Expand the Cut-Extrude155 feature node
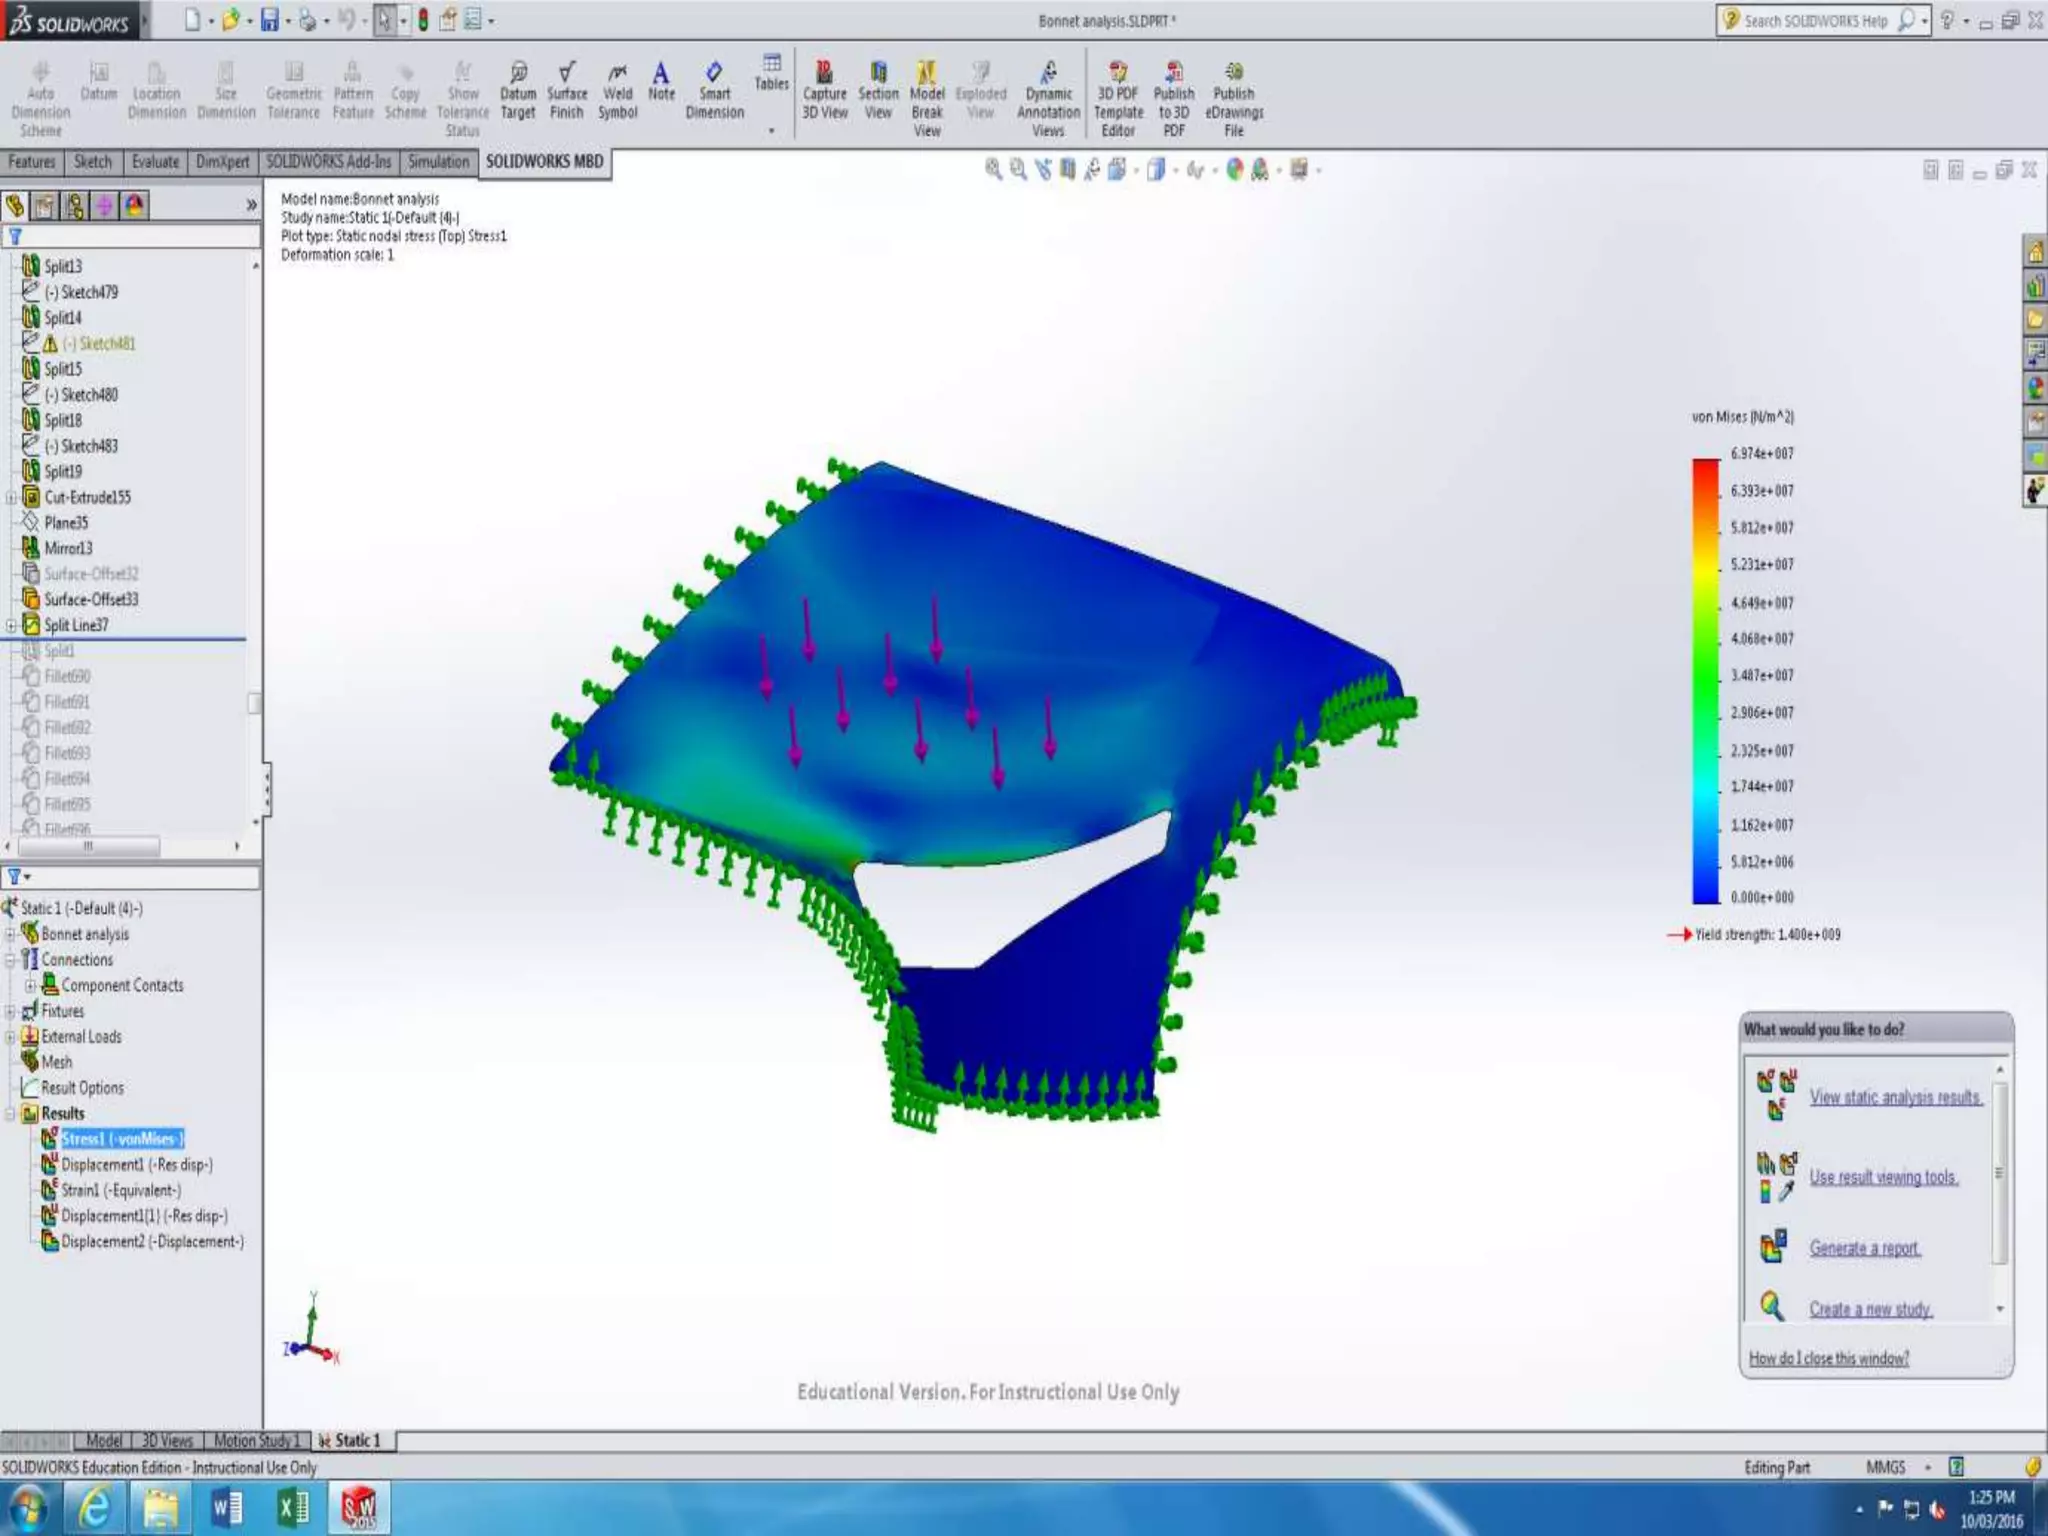This screenshot has height=1536, width=2048. 11,497
